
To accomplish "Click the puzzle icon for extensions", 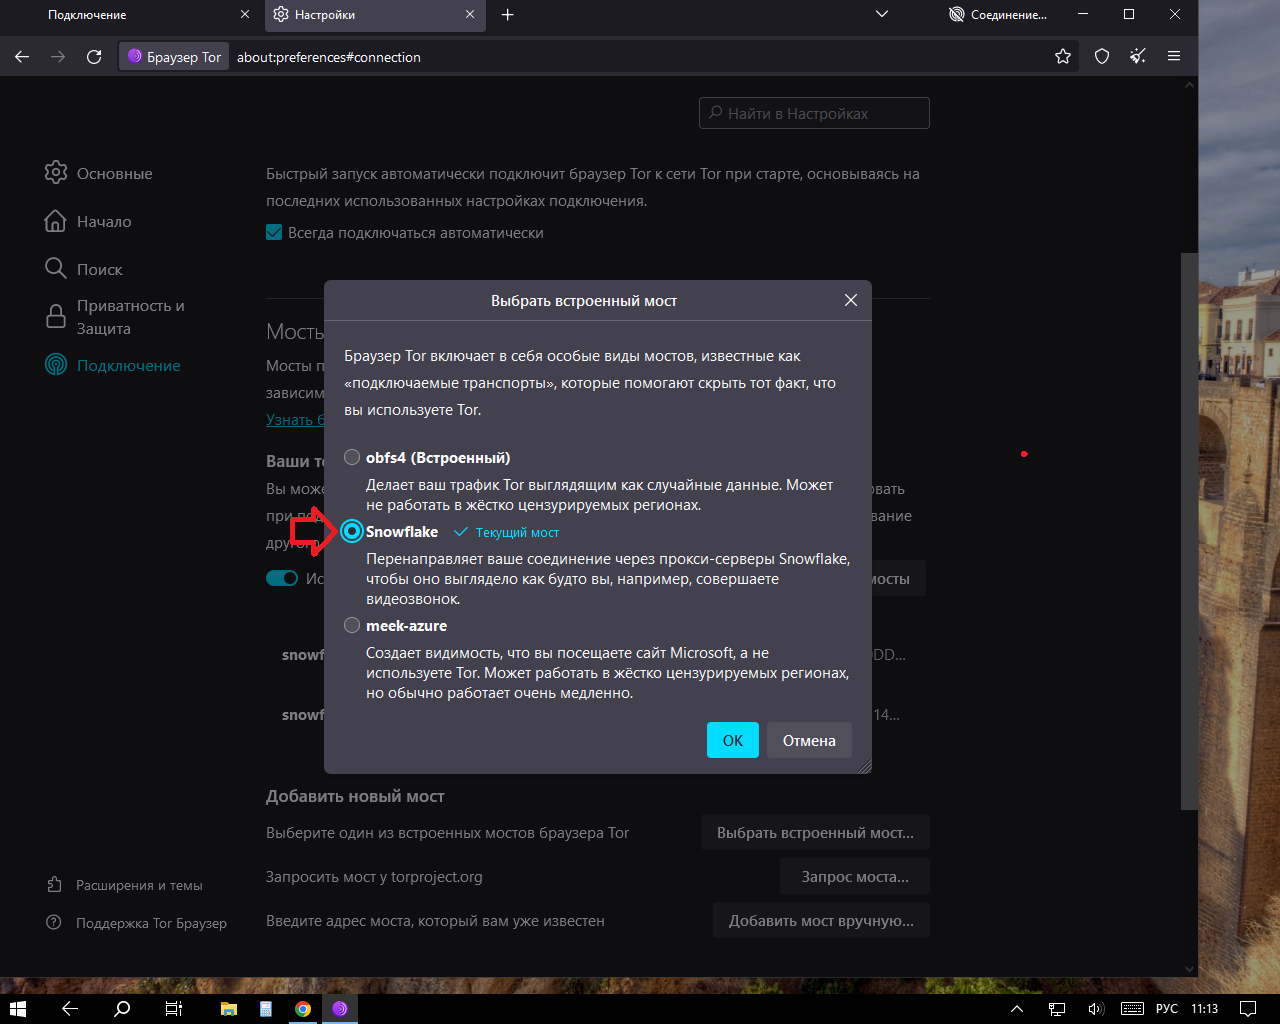I will [54, 885].
